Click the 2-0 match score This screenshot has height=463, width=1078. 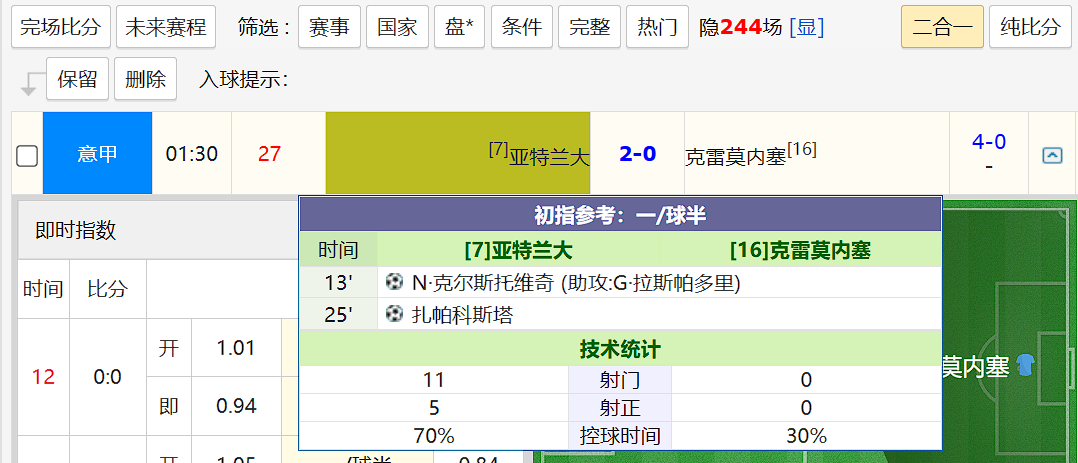[x=637, y=154]
